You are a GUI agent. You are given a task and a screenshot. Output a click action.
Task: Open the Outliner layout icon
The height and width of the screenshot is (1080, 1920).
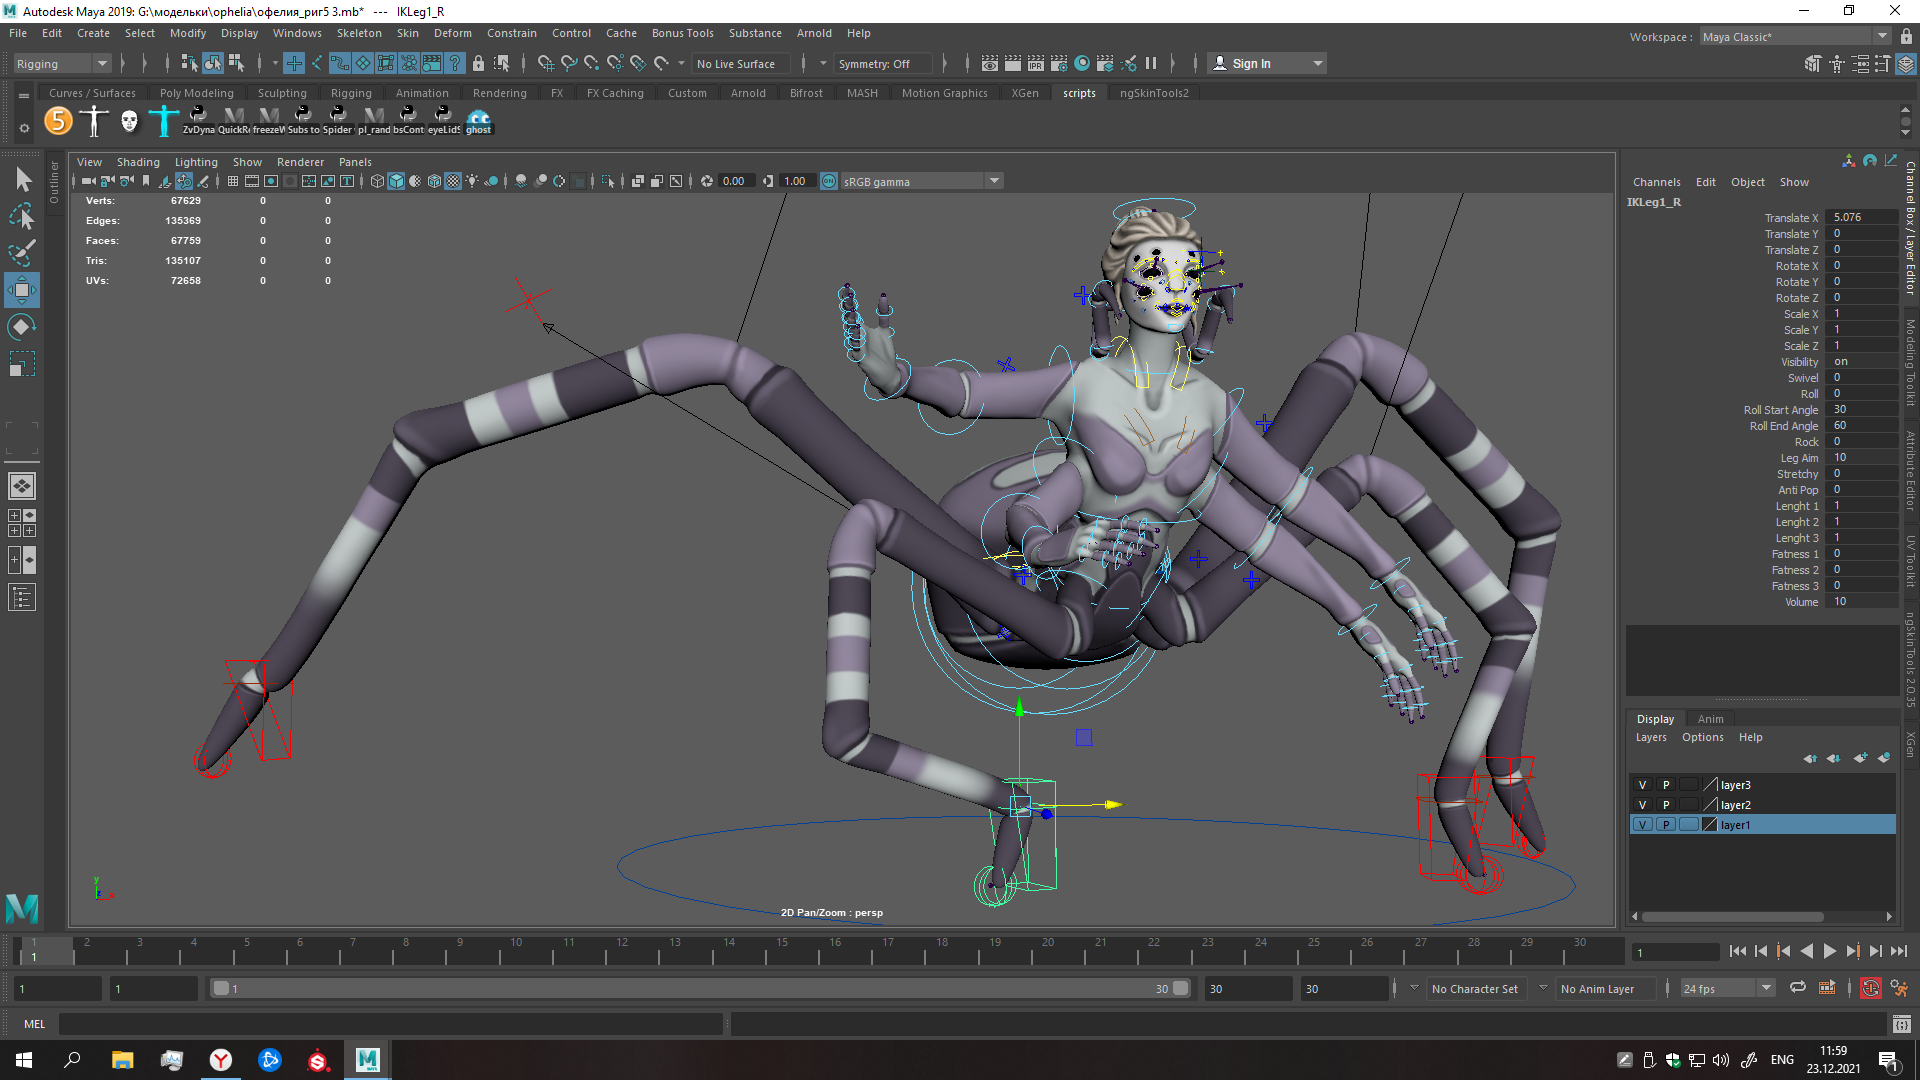pos(22,598)
